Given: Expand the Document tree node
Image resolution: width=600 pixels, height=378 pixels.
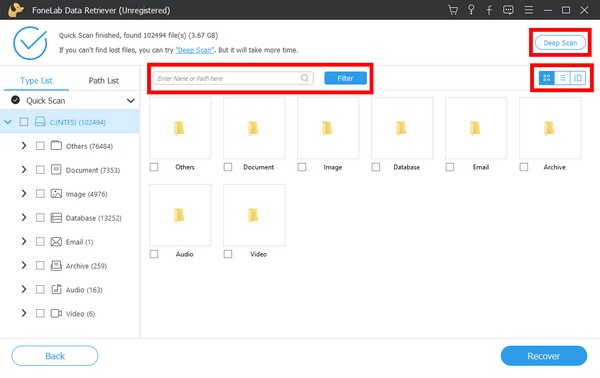Looking at the screenshot, I should coord(24,169).
